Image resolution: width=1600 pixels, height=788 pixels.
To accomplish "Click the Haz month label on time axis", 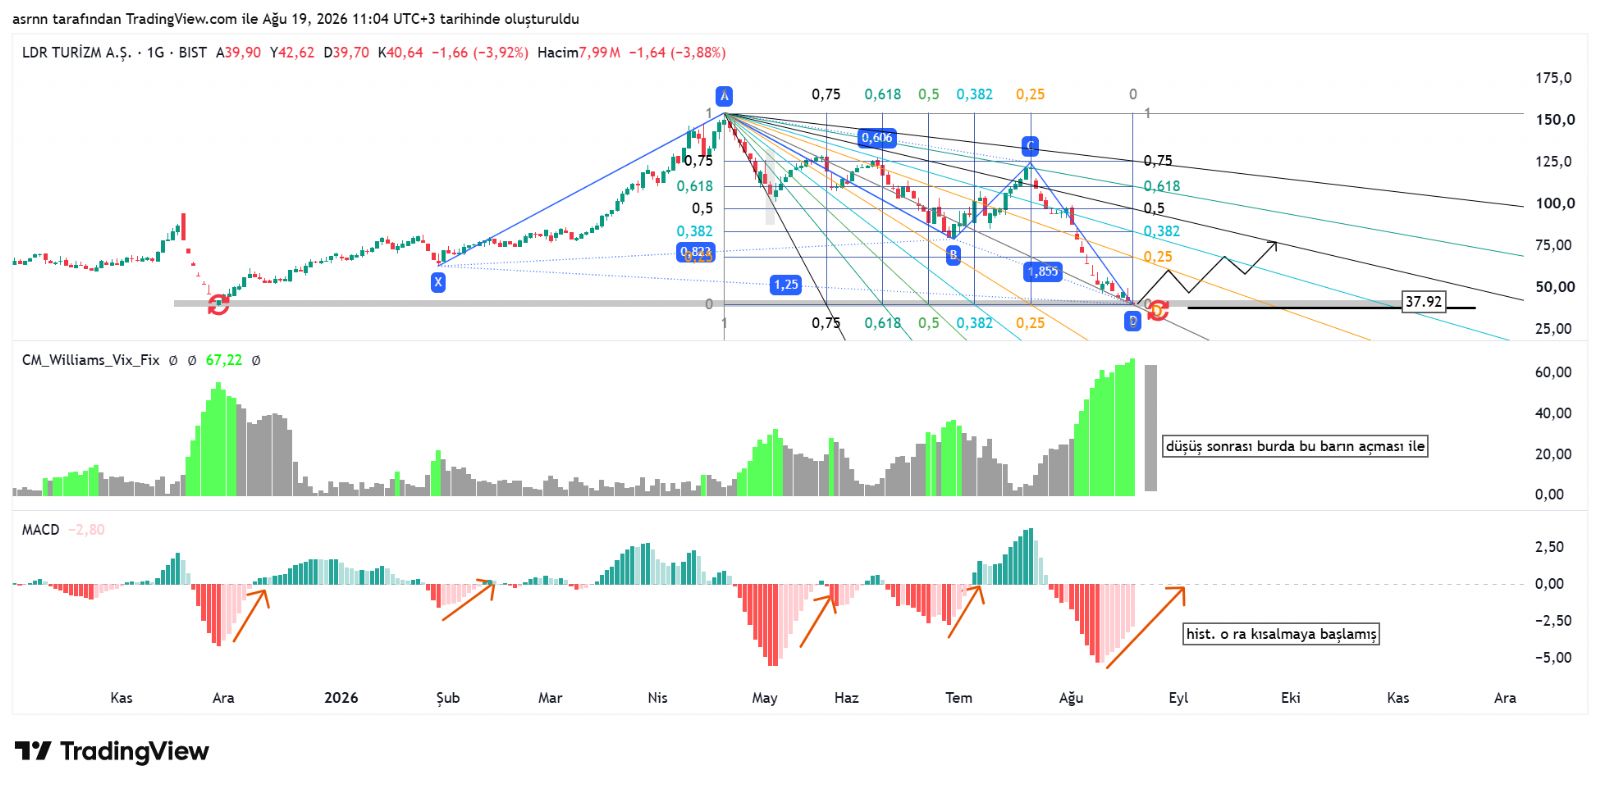I will click(x=846, y=698).
